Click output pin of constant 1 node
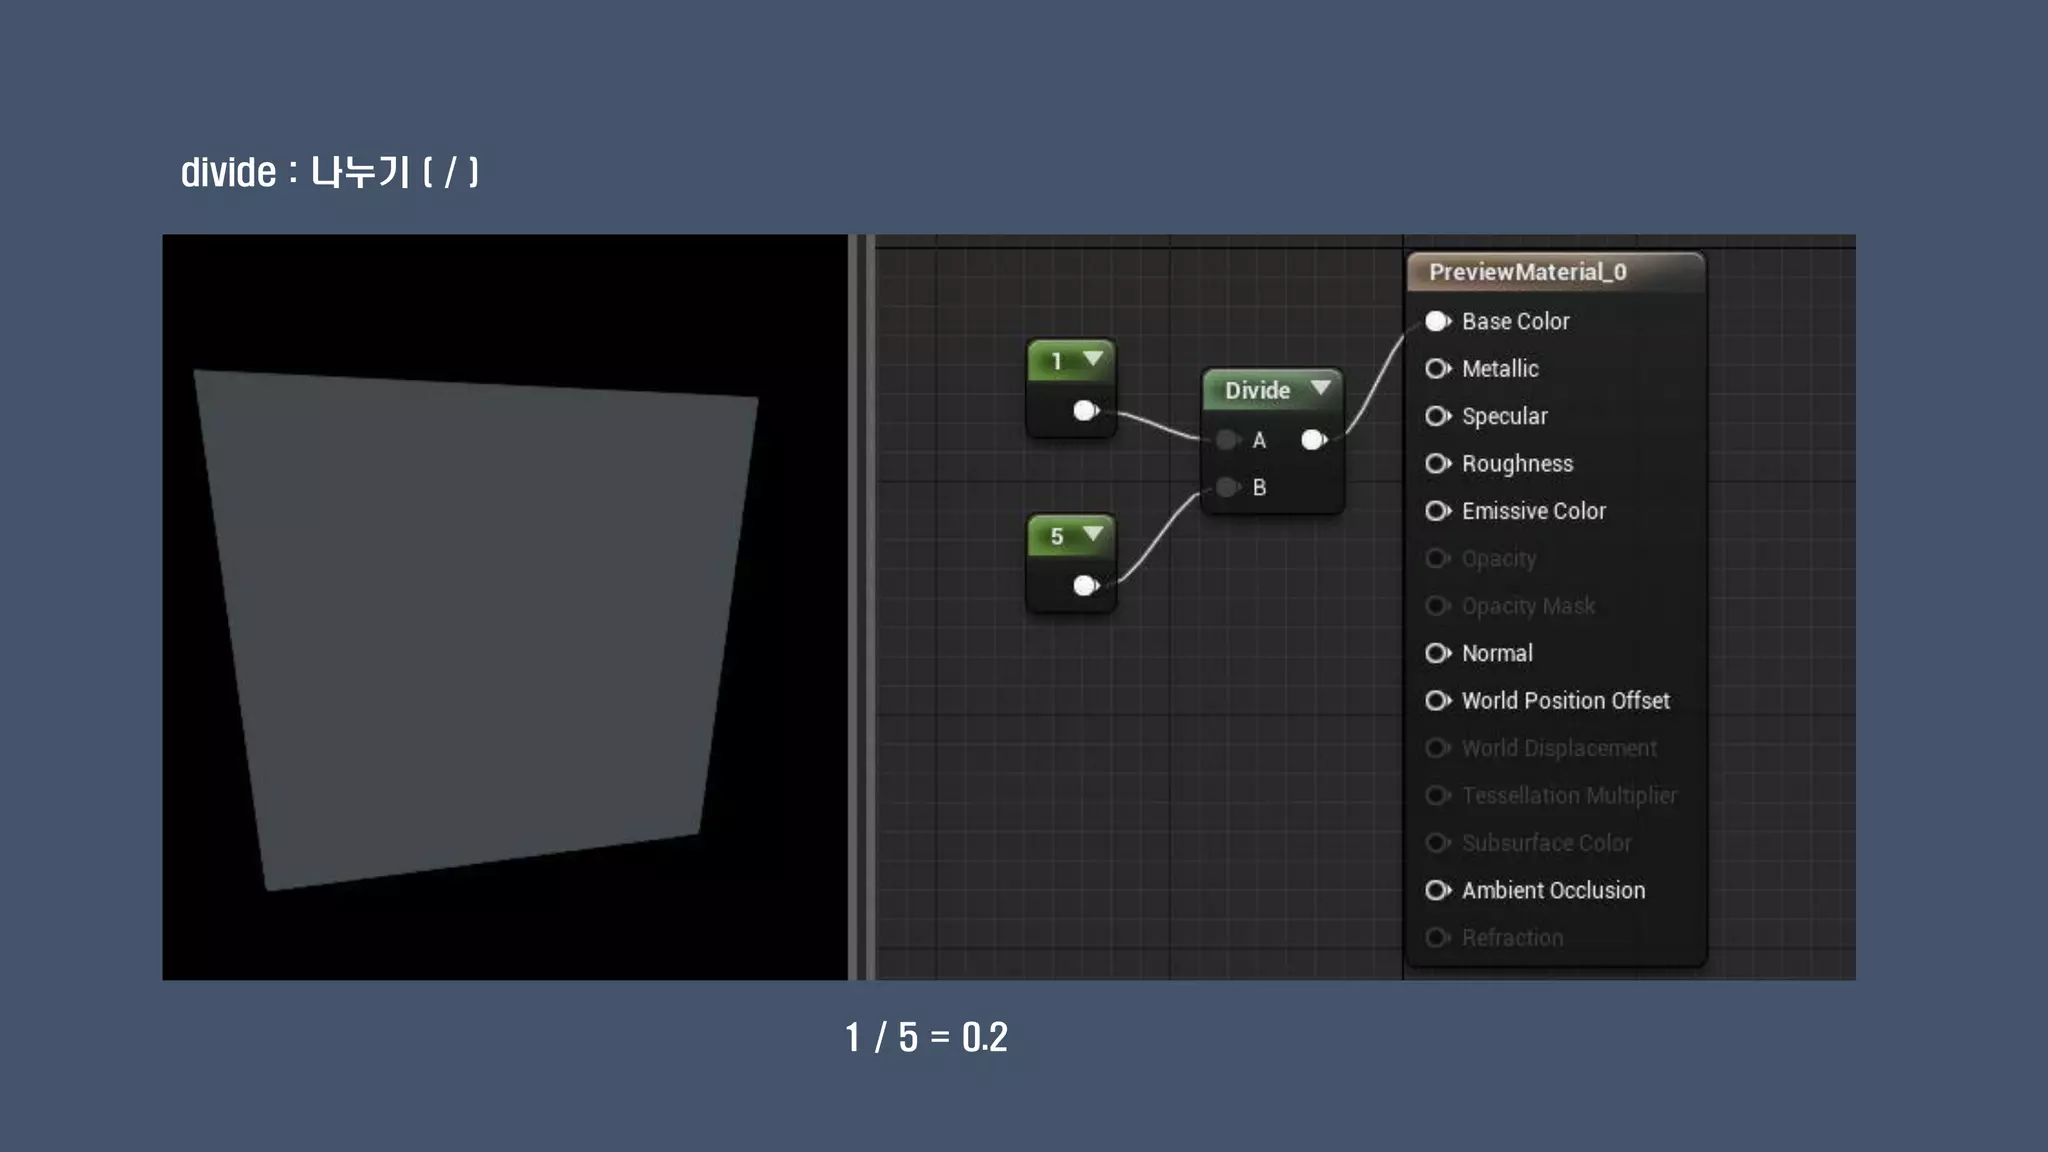The width and height of the screenshot is (2048, 1152). [x=1085, y=410]
